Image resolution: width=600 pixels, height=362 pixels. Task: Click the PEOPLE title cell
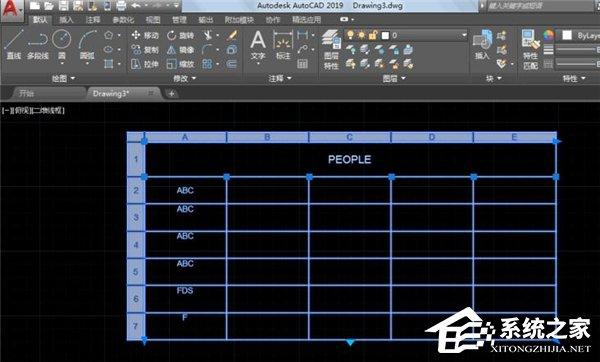[349, 160]
